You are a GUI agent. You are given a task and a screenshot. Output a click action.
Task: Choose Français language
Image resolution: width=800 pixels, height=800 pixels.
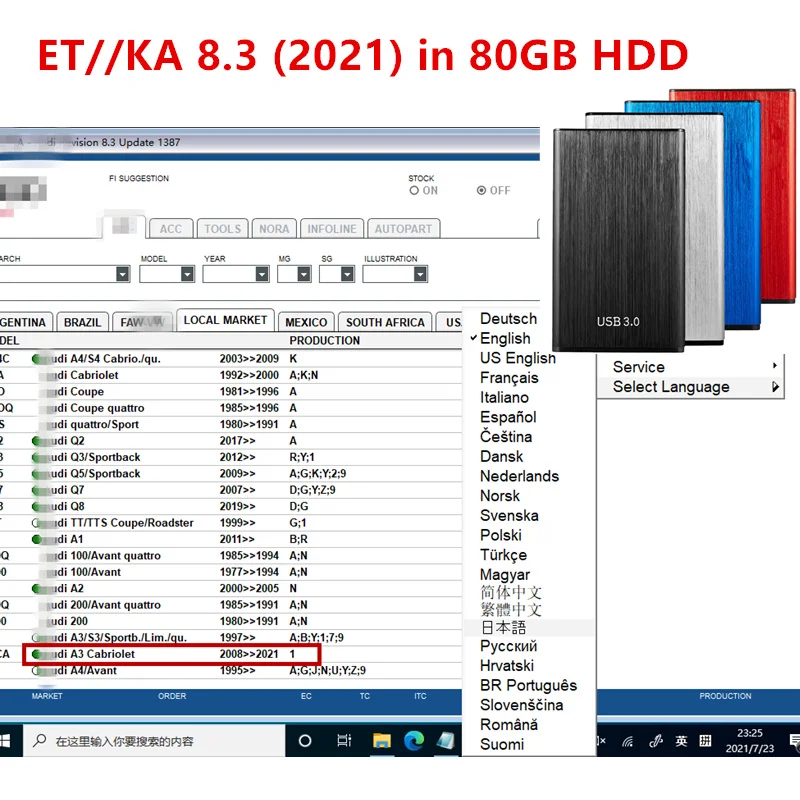509,378
